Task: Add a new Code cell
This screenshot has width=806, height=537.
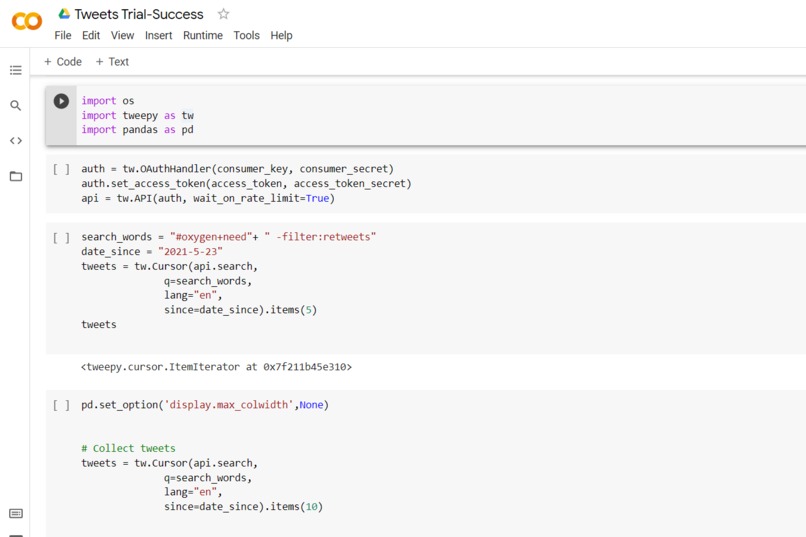Action: tap(63, 62)
